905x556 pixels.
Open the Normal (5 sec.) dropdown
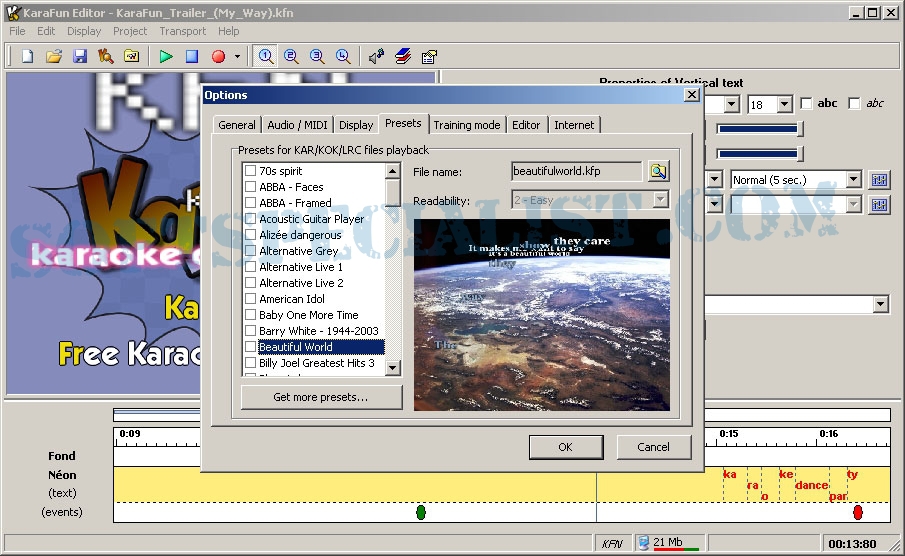point(853,180)
